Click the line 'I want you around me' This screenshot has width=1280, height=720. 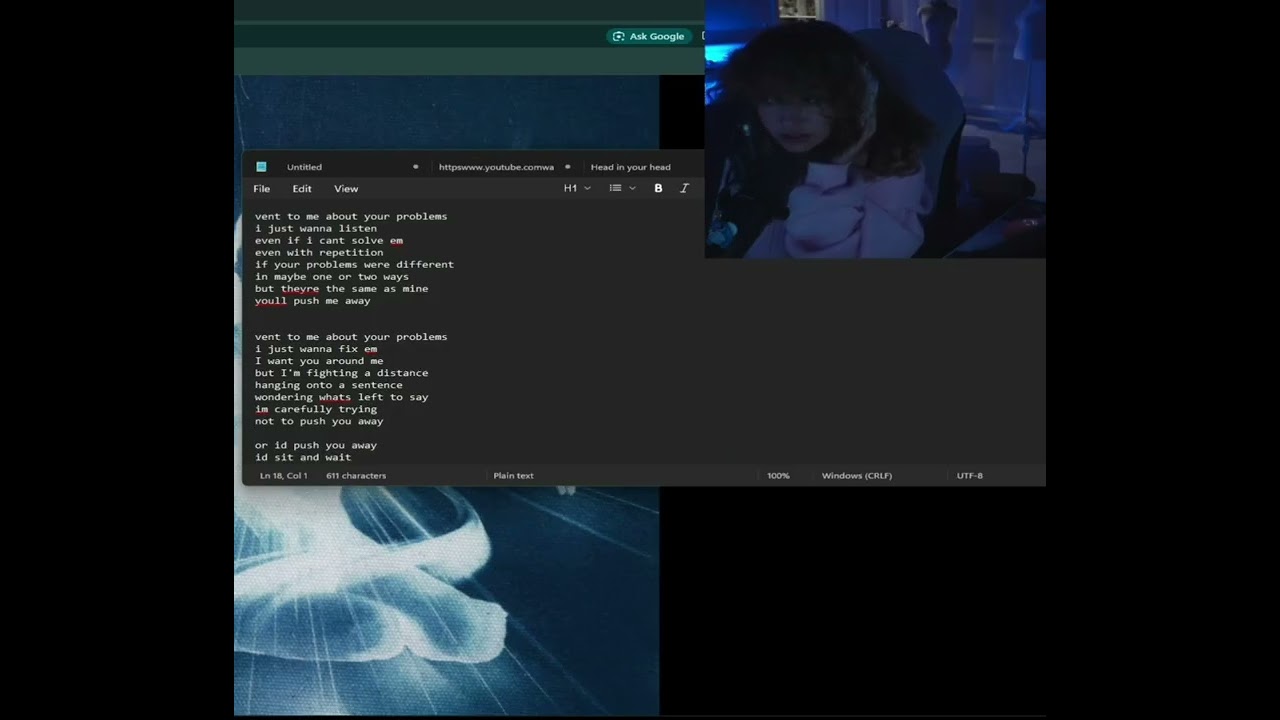[x=319, y=361]
